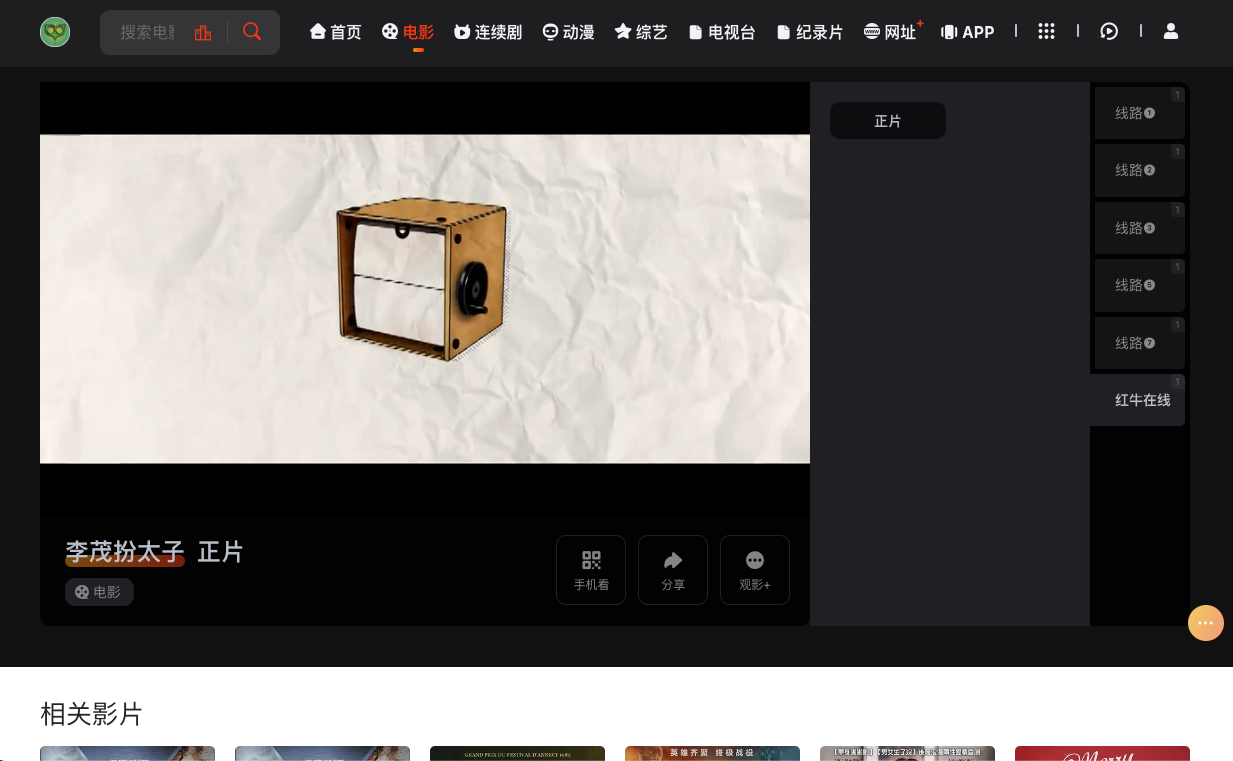Viewport: 1233px width, 761px height.
Task: Select the 红牛在线 source tab
Action: (1141, 400)
